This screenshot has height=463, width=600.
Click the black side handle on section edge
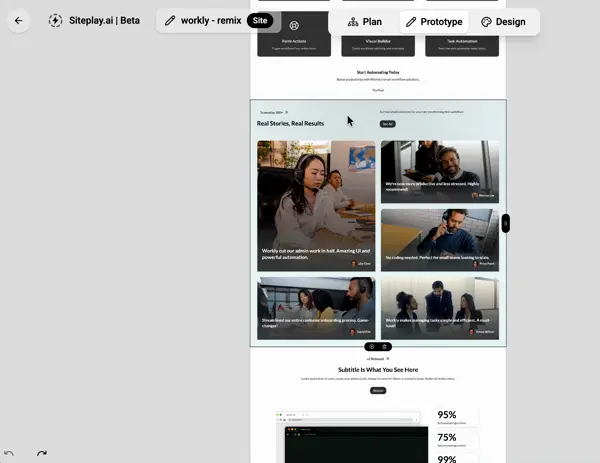coord(505,223)
